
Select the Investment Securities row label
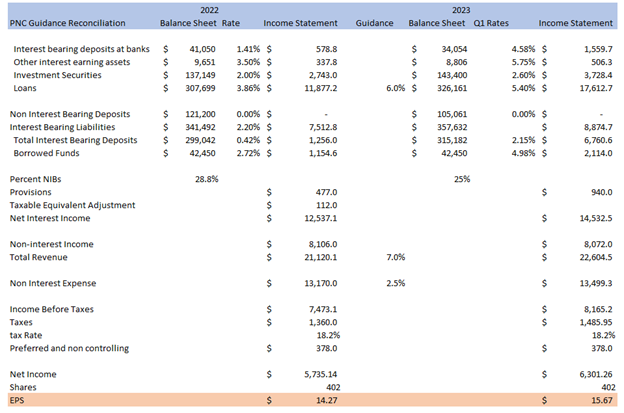[x=58, y=74]
